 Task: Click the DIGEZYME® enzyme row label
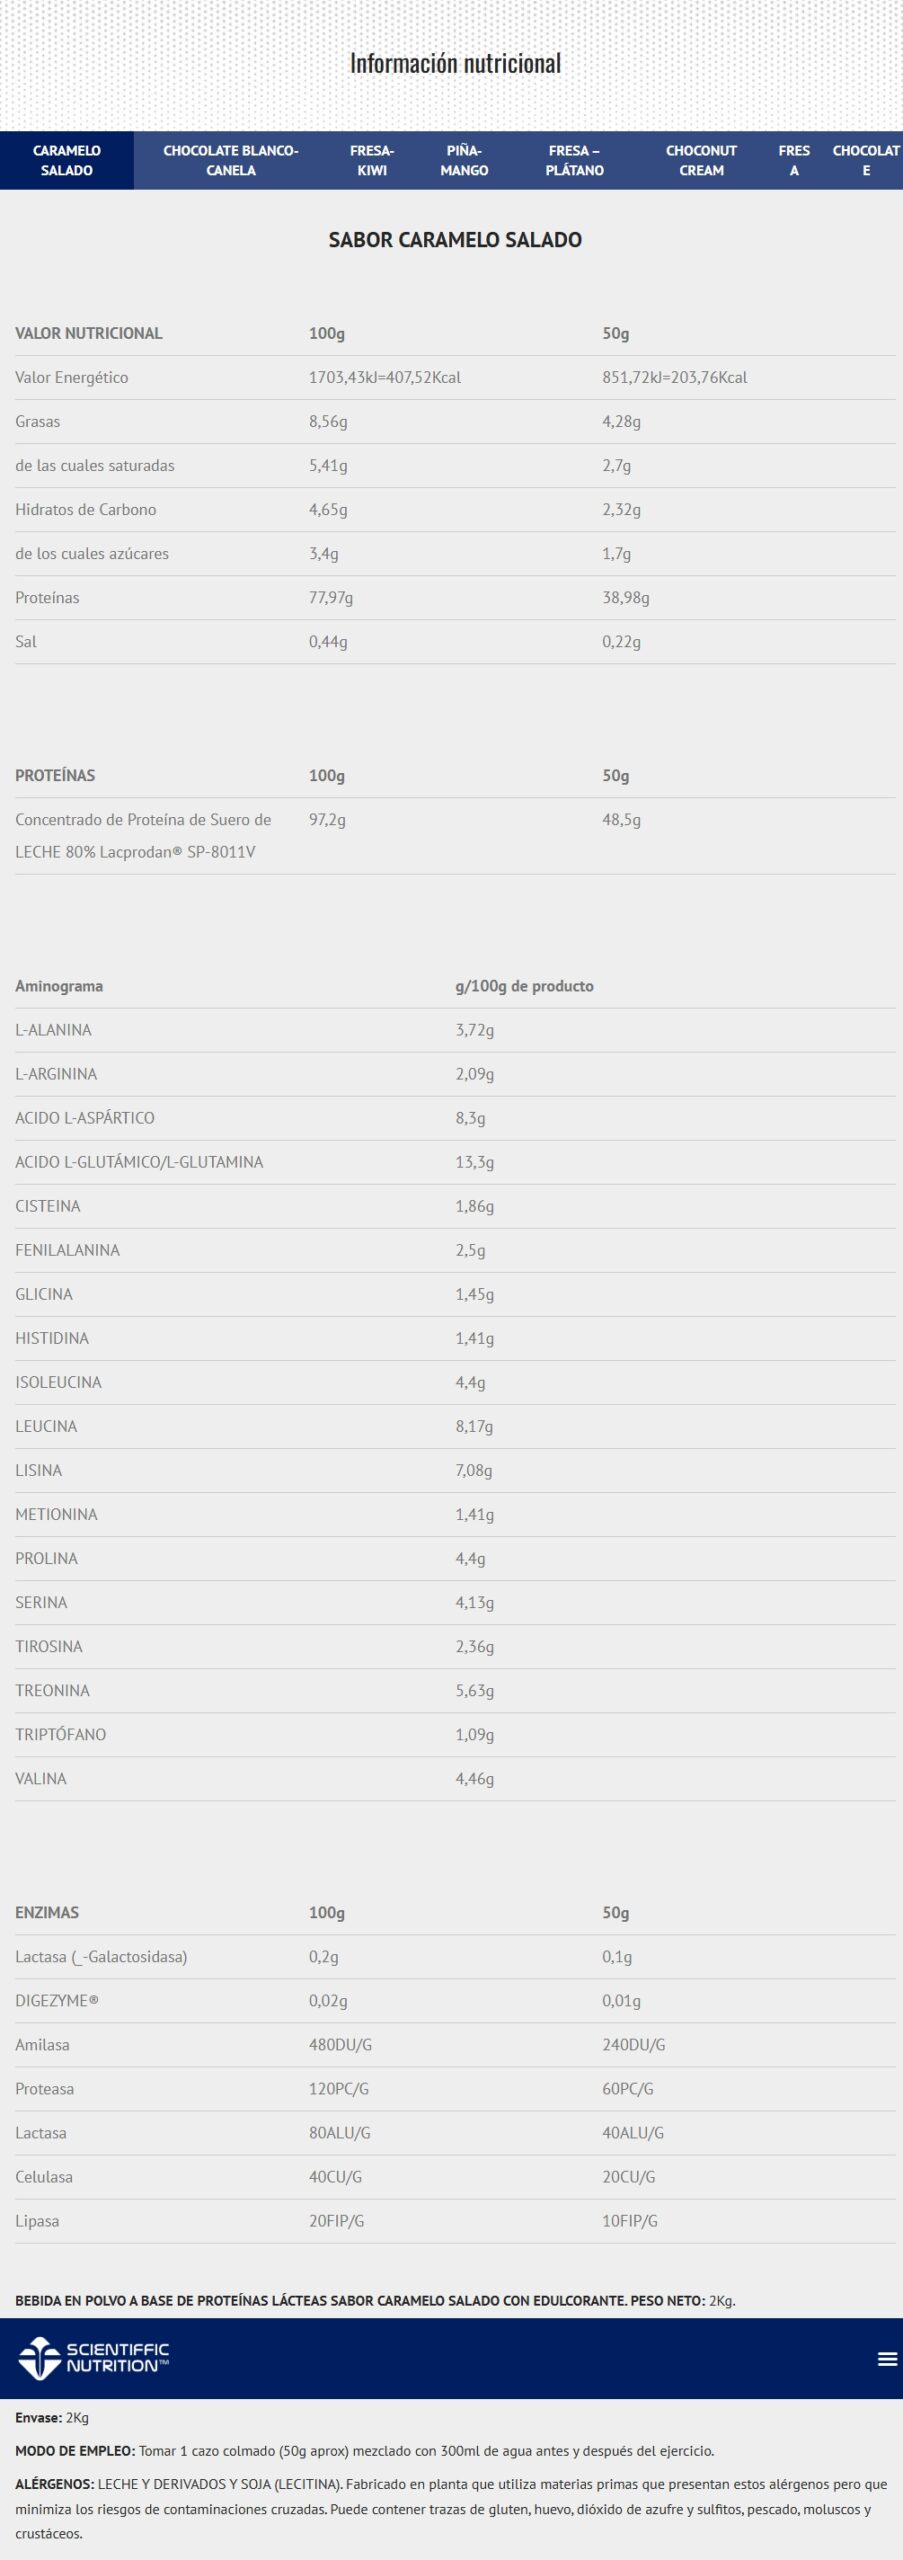point(57,2000)
